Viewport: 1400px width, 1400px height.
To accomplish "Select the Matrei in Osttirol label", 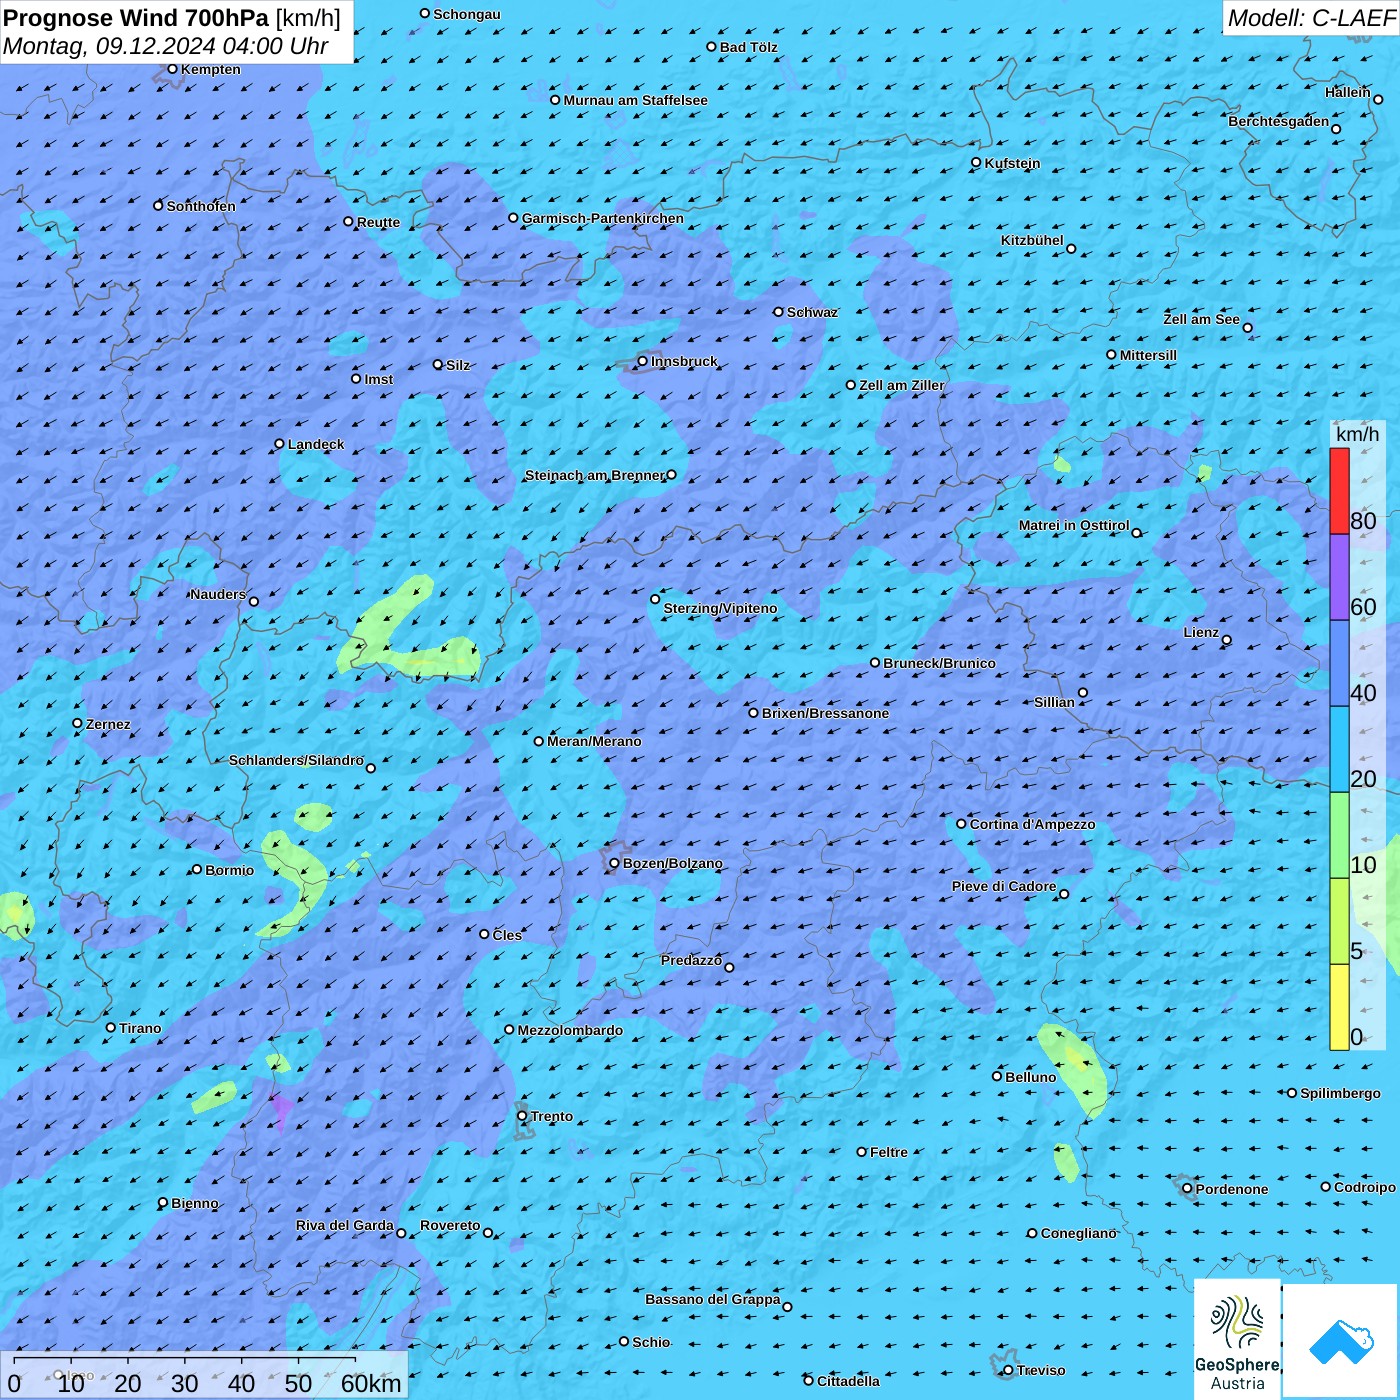I will coord(1074,525).
